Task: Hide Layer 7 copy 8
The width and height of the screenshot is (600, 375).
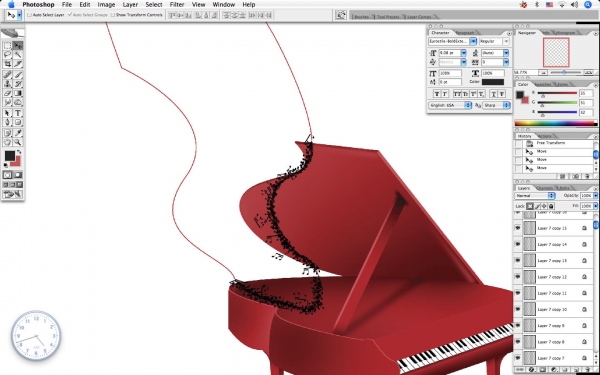Action: coord(518,342)
